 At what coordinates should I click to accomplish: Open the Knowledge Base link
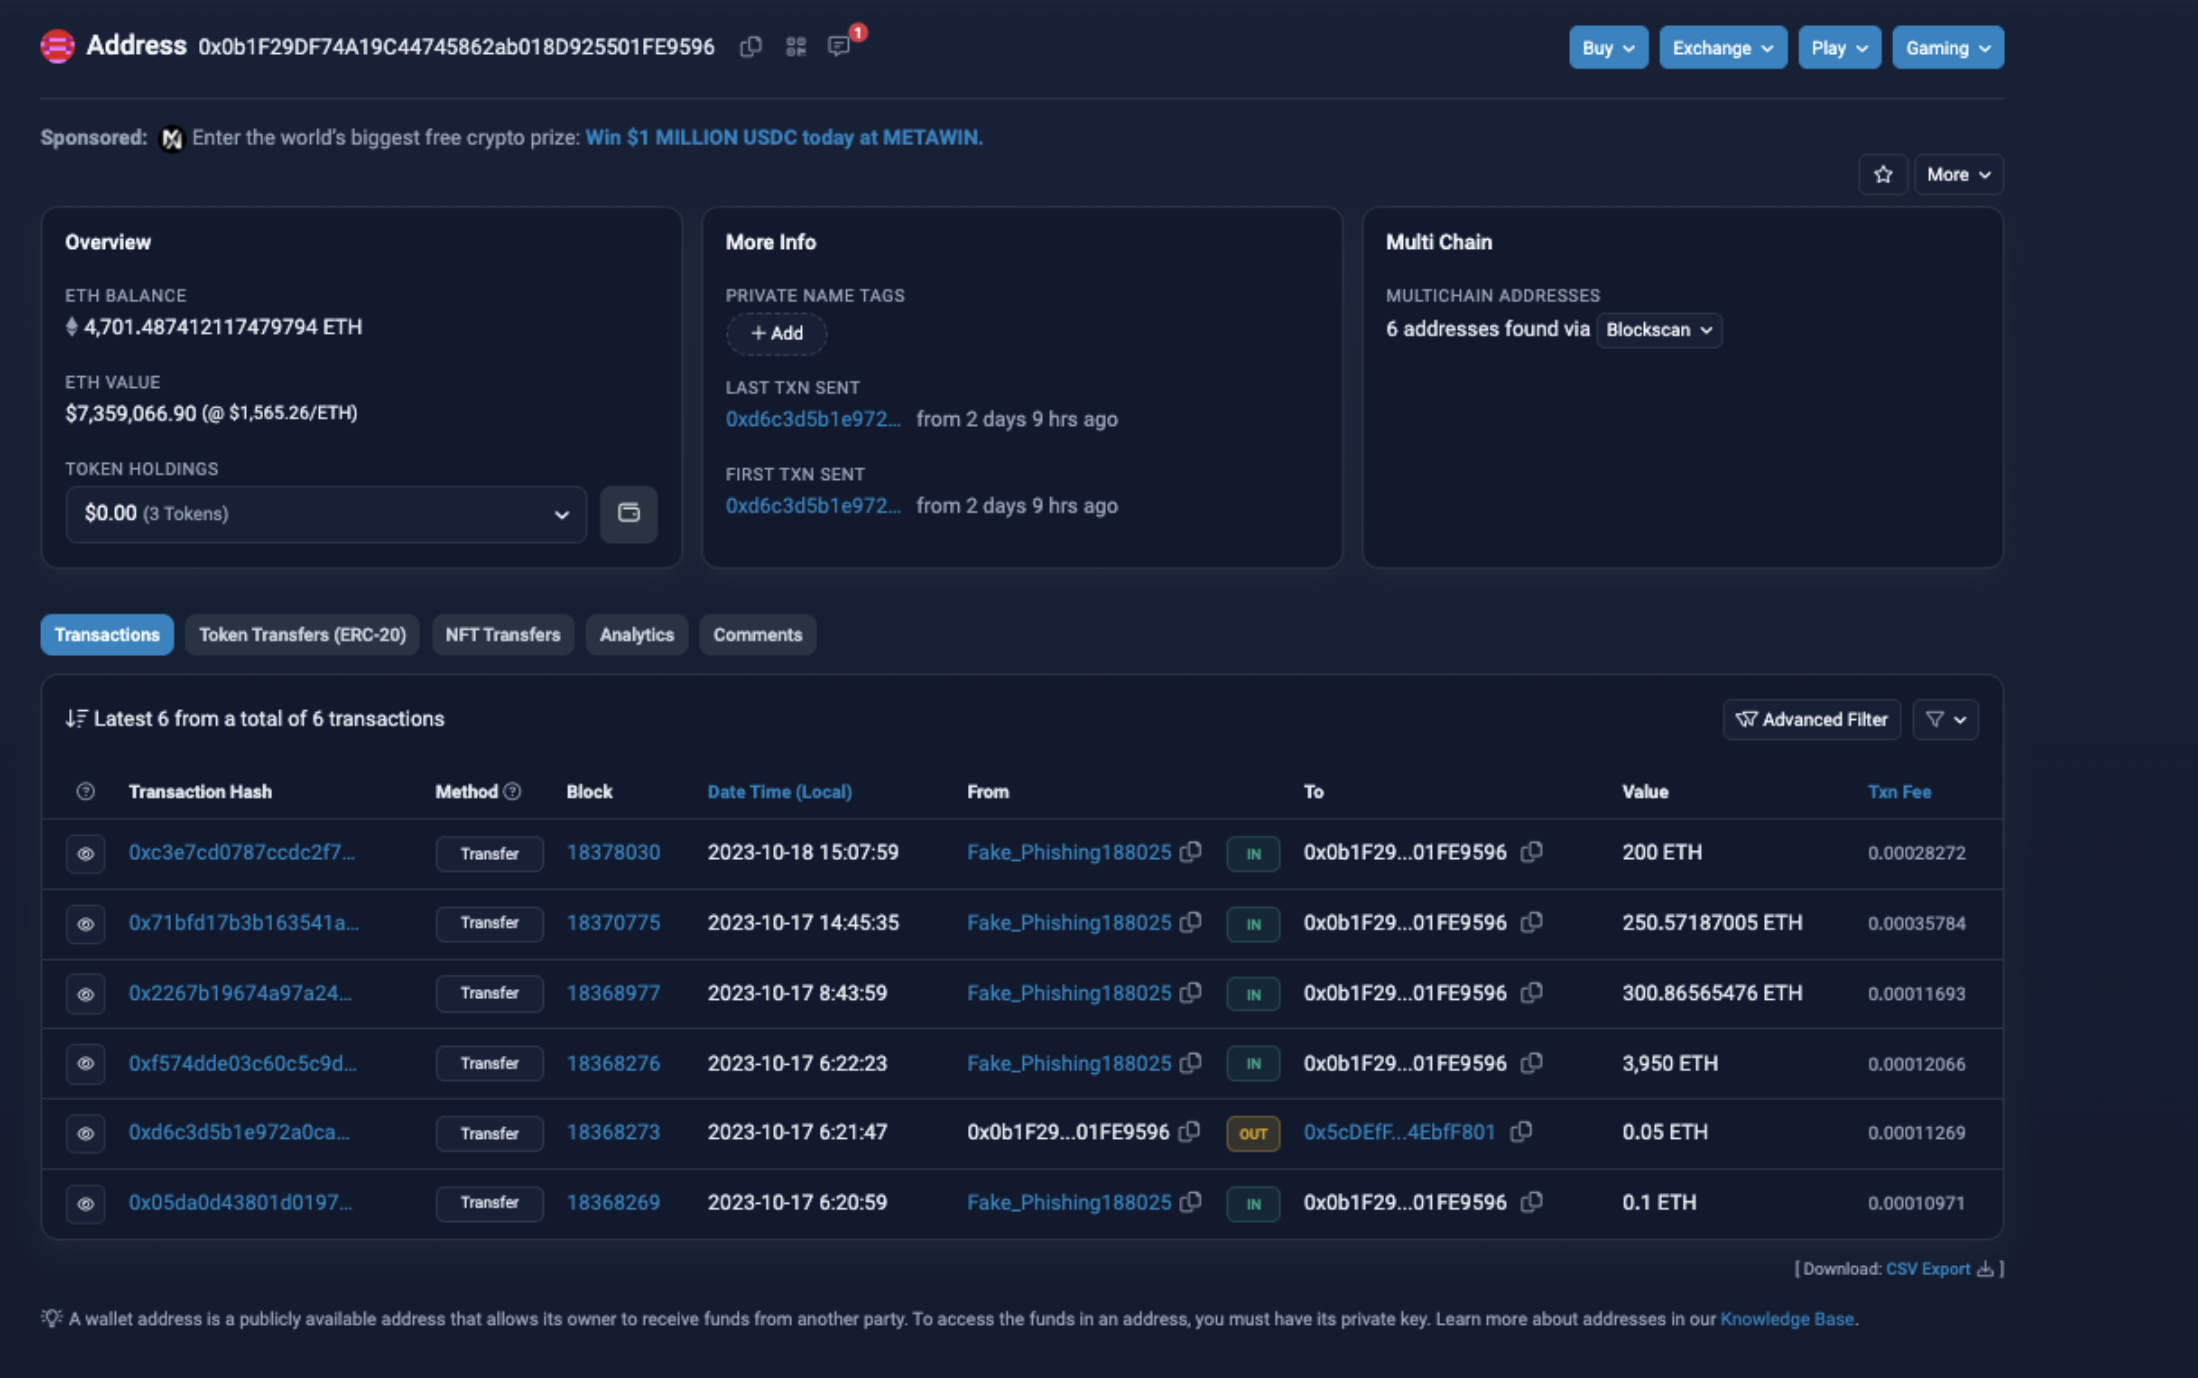point(1787,1319)
